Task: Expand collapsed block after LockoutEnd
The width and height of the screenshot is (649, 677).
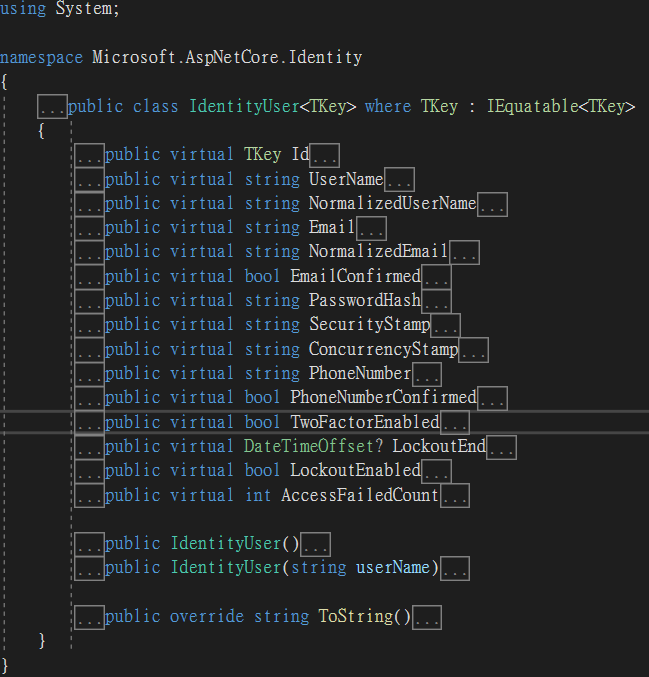Action: click(501, 447)
